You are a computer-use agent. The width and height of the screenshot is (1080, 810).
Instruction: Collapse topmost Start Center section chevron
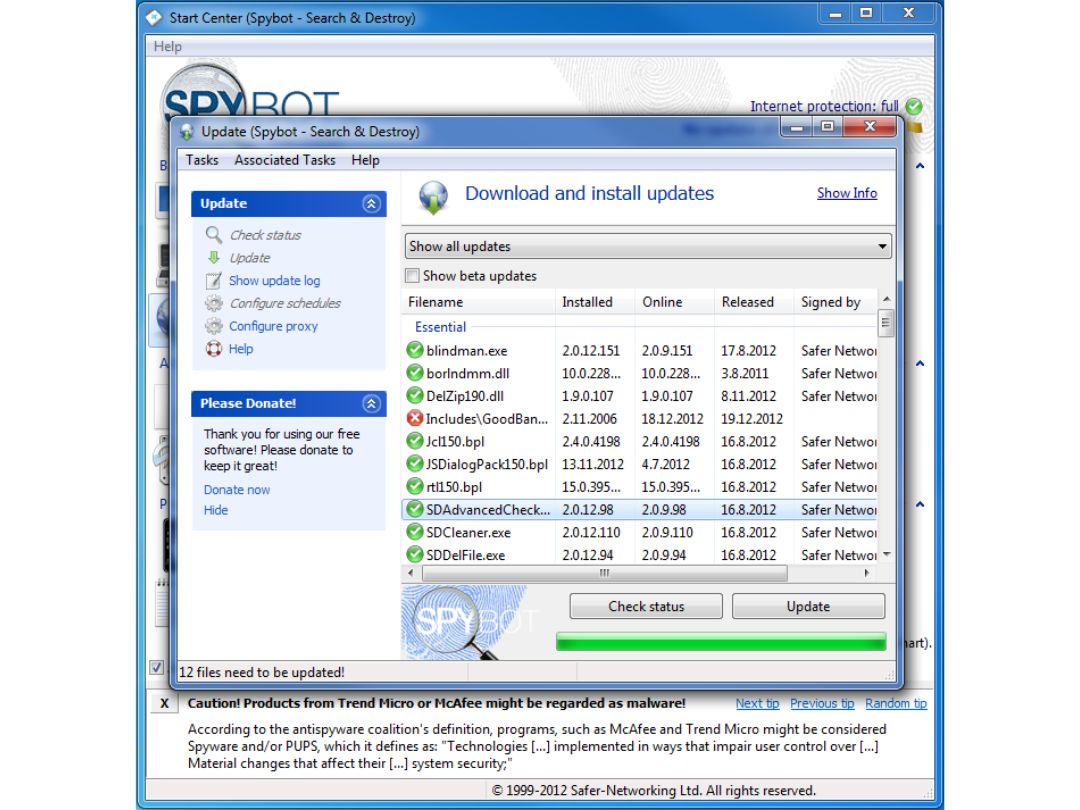920,166
